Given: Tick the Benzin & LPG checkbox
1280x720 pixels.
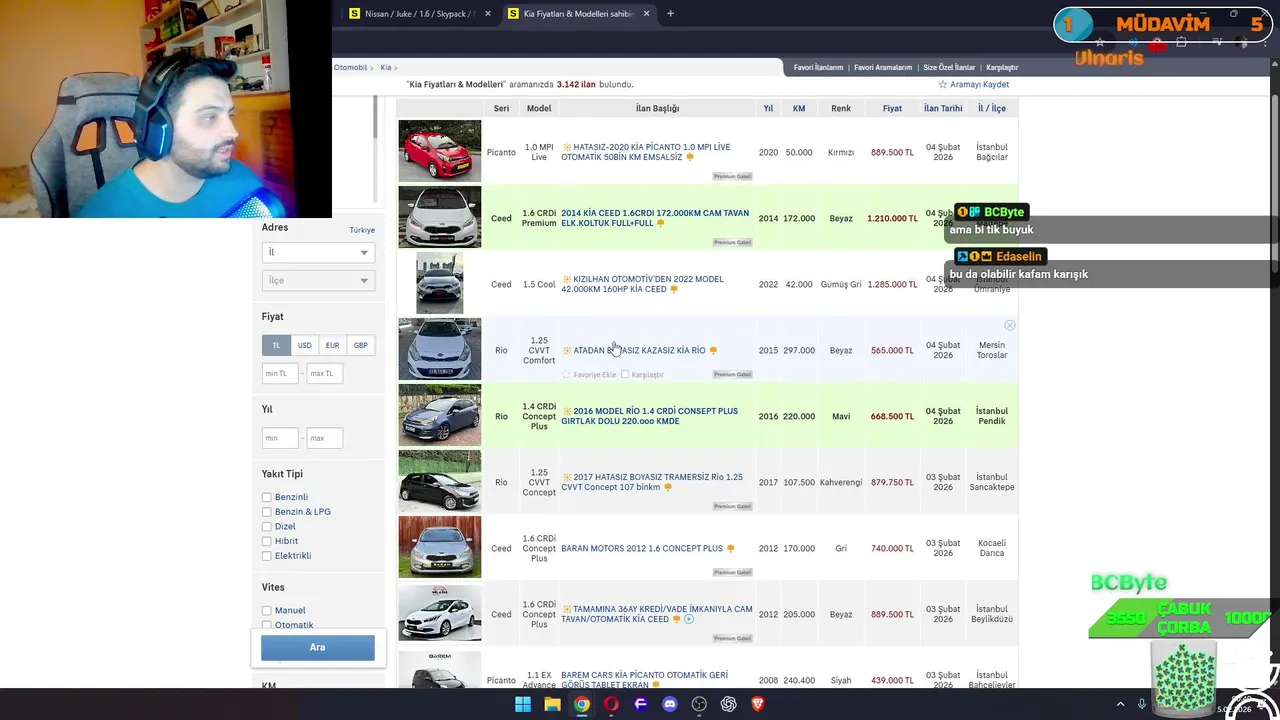Looking at the screenshot, I should tap(267, 512).
